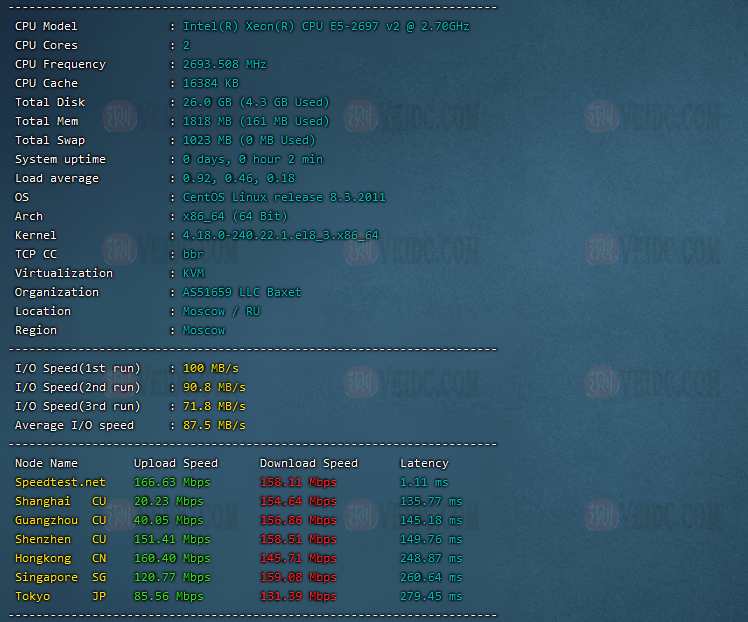Screen dimensions: 748x622
Task: Click the Tokyo latency 279.45 ms
Action: [431, 596]
